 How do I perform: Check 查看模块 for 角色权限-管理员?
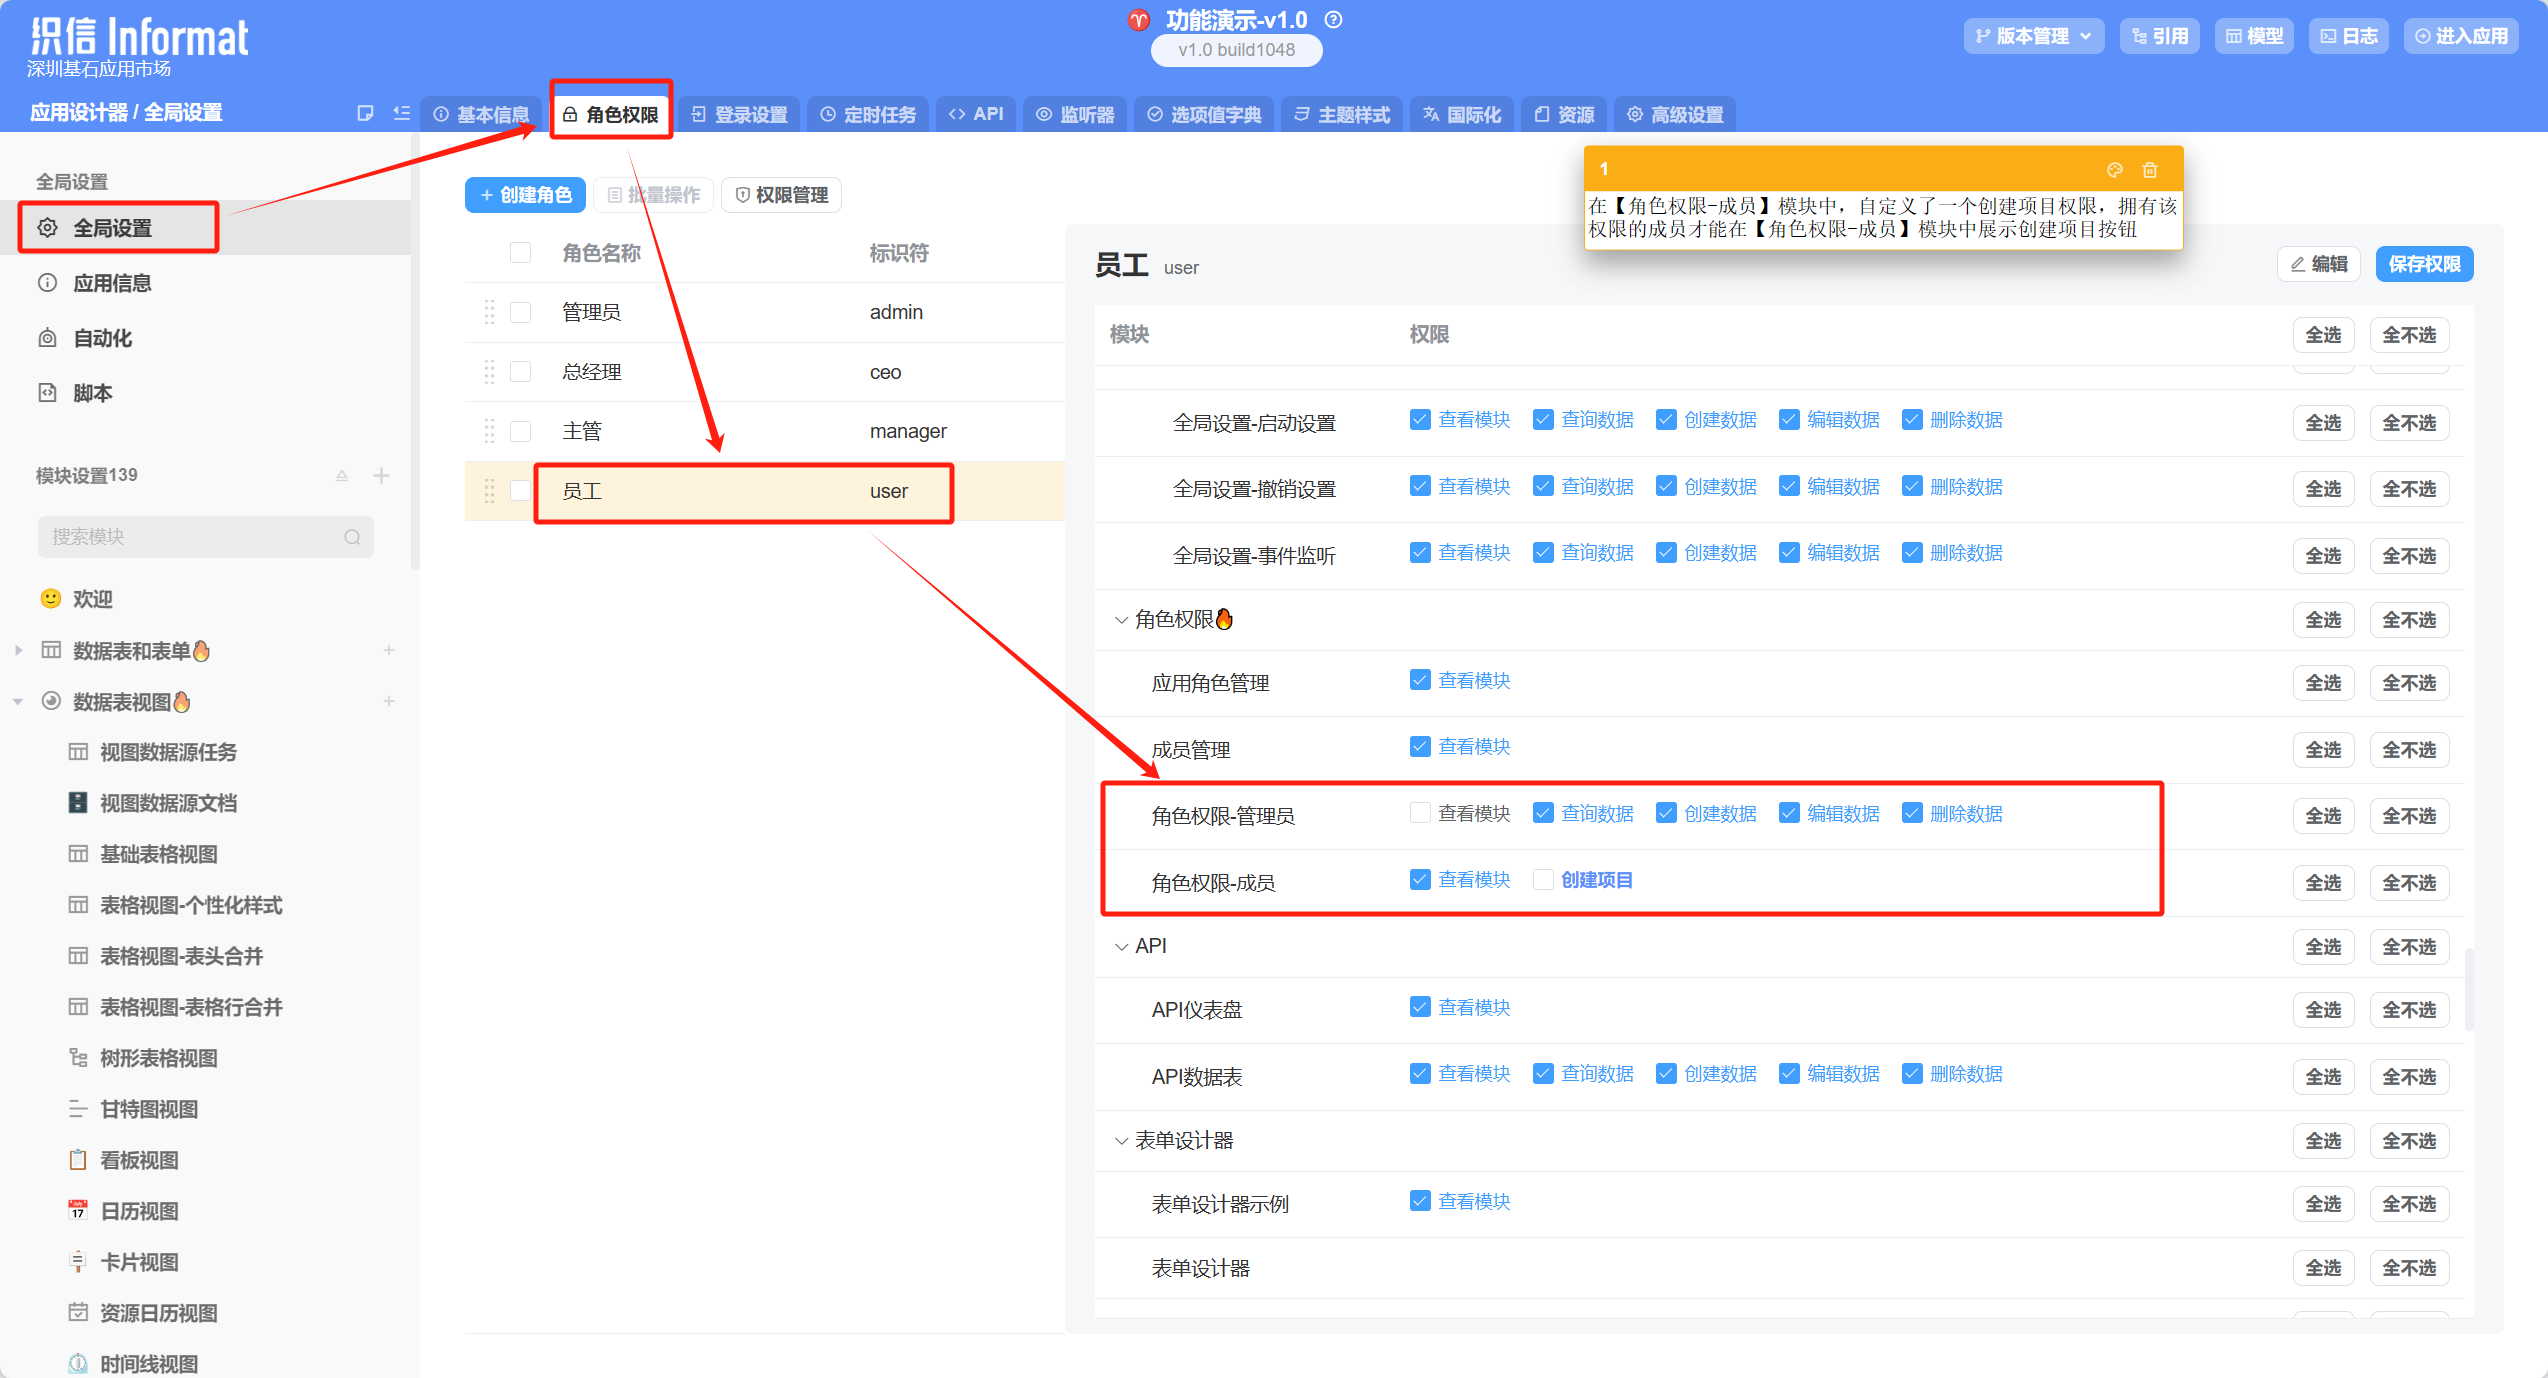click(1420, 813)
